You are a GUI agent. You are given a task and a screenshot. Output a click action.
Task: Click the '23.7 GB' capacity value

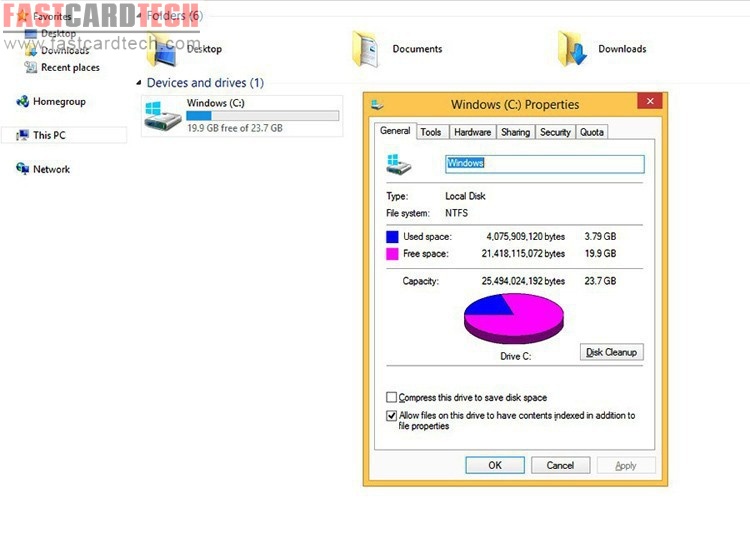pos(600,281)
